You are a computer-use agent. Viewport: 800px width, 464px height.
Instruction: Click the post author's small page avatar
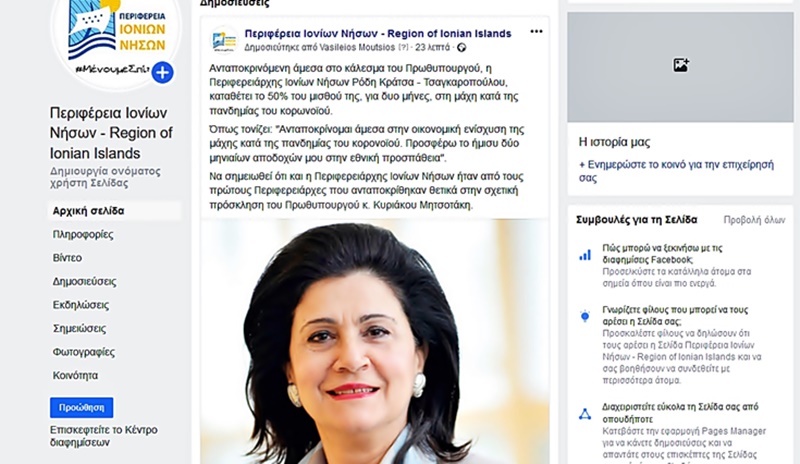pos(223,40)
